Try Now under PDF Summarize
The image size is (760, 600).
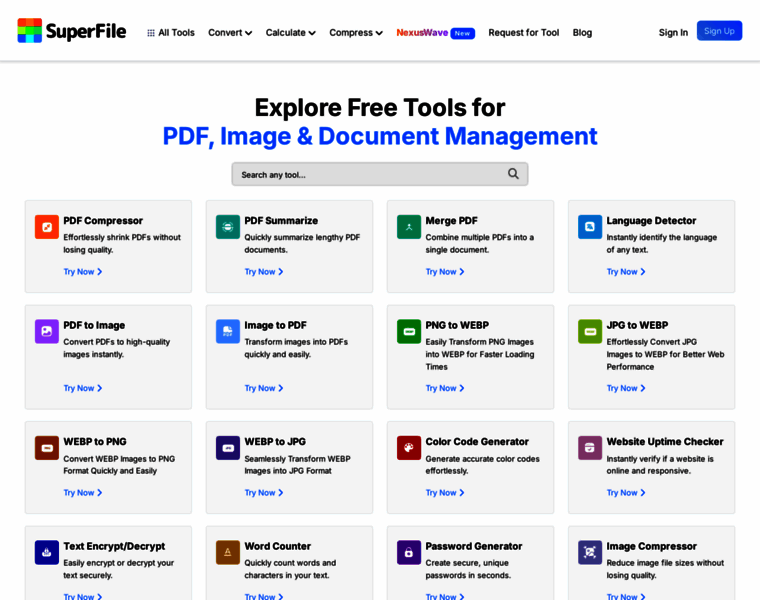[x=264, y=272]
